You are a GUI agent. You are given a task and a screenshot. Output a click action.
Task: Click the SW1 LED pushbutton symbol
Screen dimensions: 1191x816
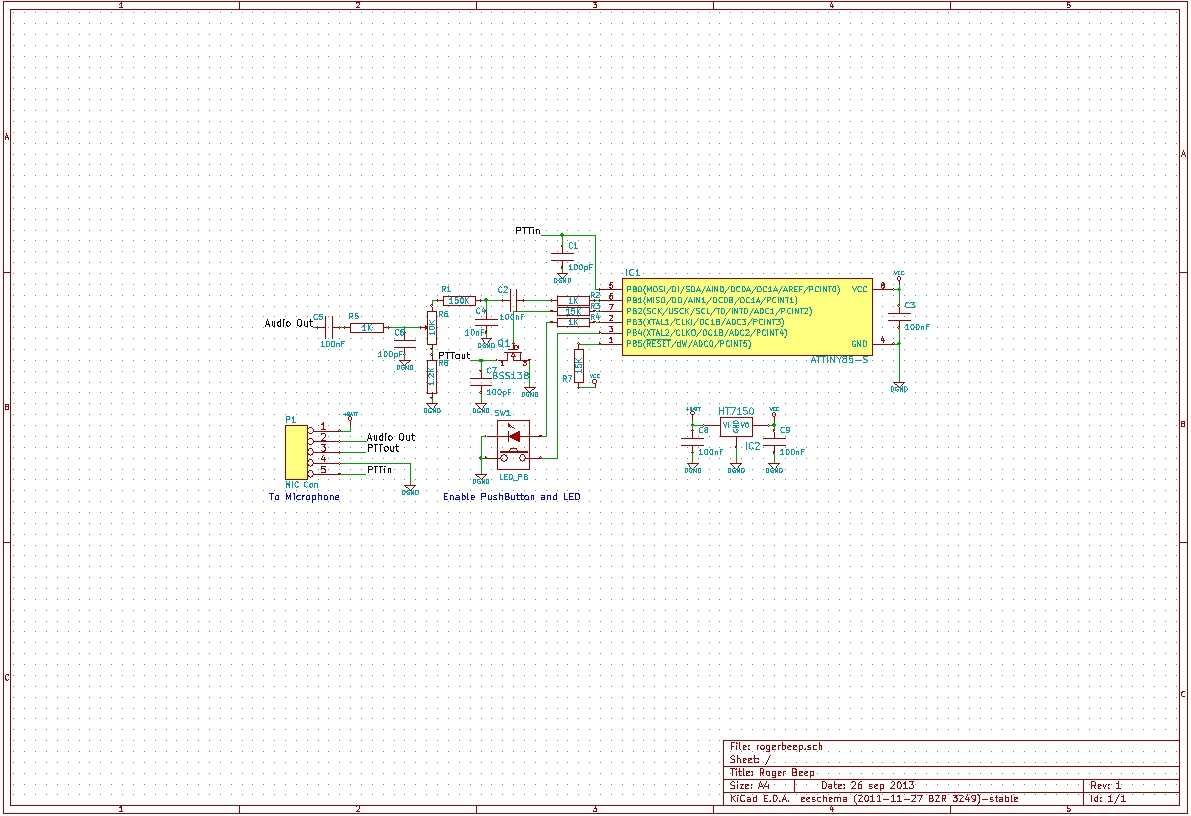pyautogui.click(x=515, y=445)
